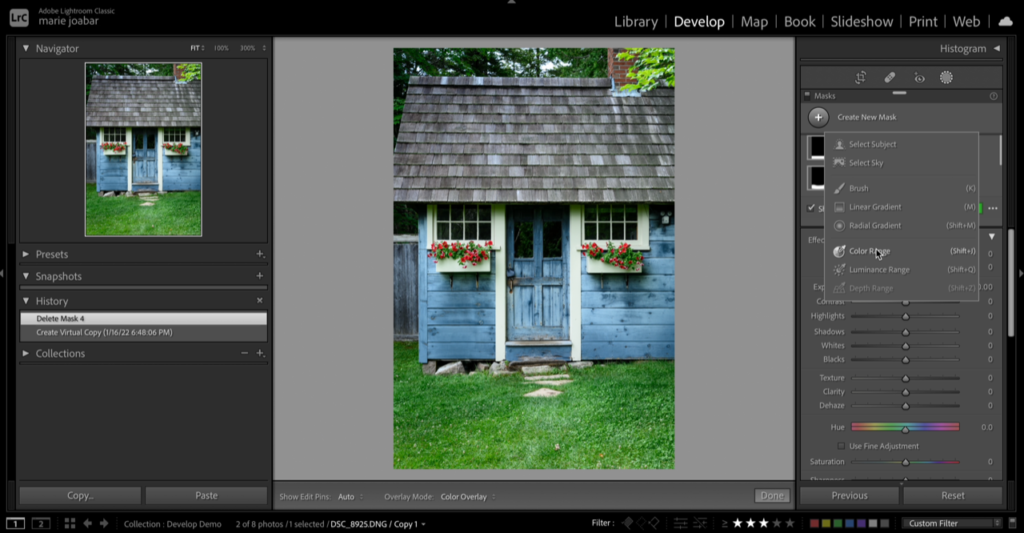Click the Create New Mask plus button
This screenshot has height=533, width=1024.
click(x=818, y=117)
